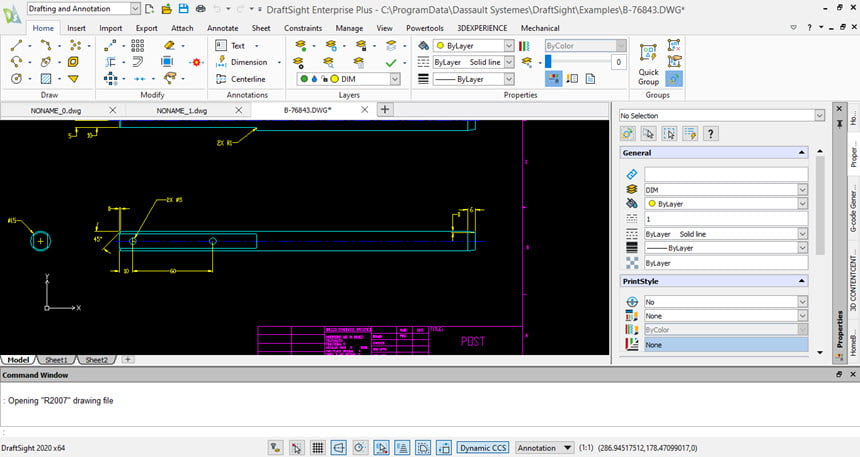Add a new drawing tab with plus

click(x=385, y=109)
